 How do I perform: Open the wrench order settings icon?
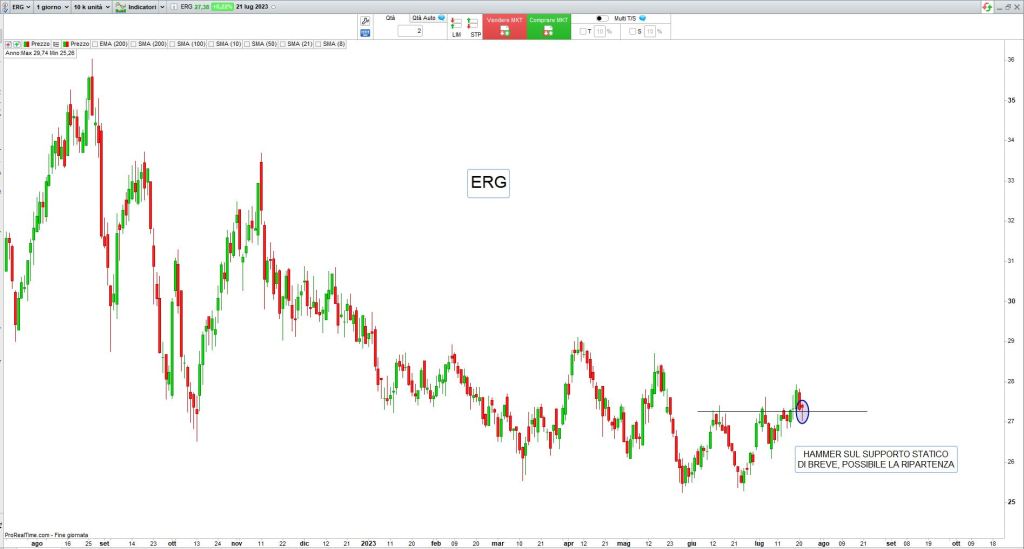click(365, 21)
